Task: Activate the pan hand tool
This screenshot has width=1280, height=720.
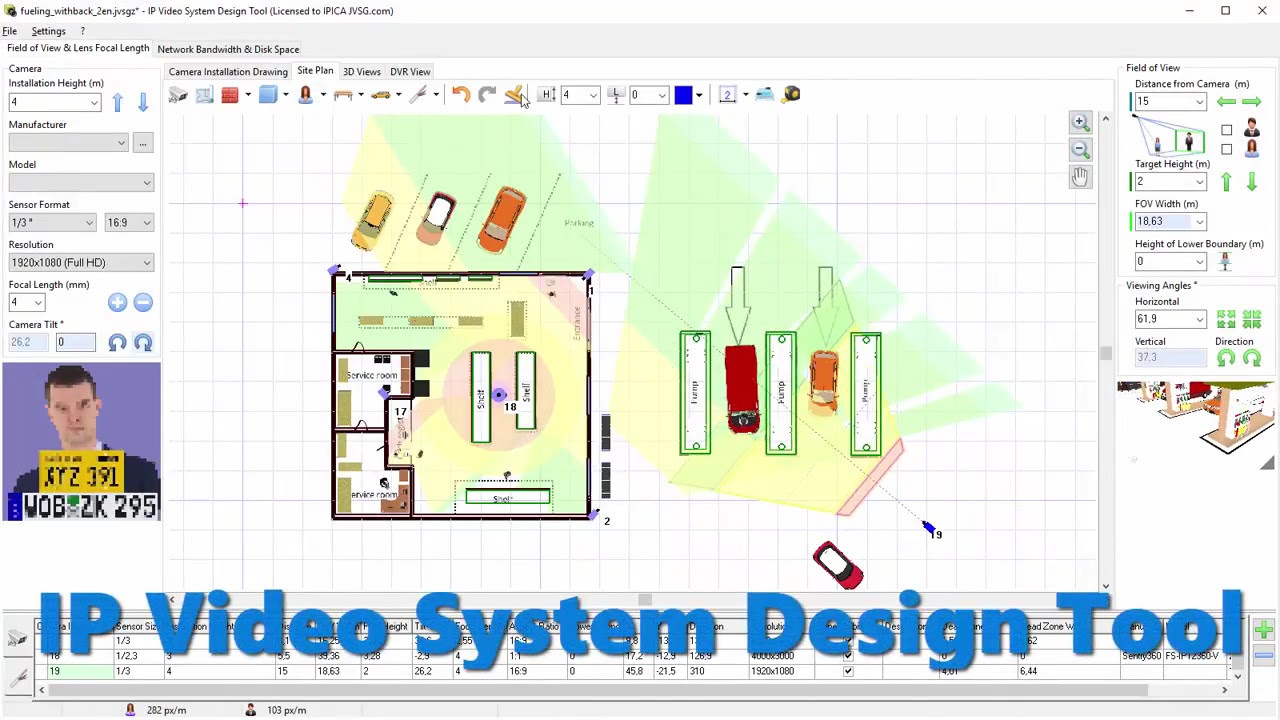Action: click(x=1080, y=177)
